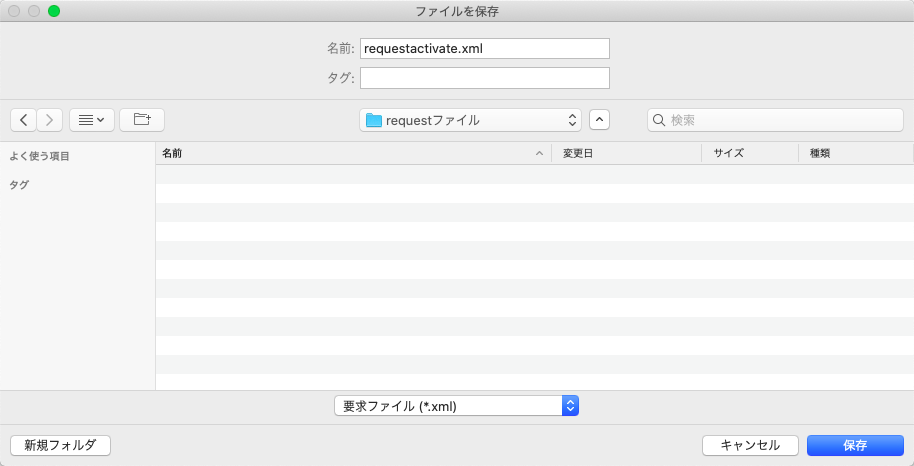Sort by the 種類 column header

[856, 153]
